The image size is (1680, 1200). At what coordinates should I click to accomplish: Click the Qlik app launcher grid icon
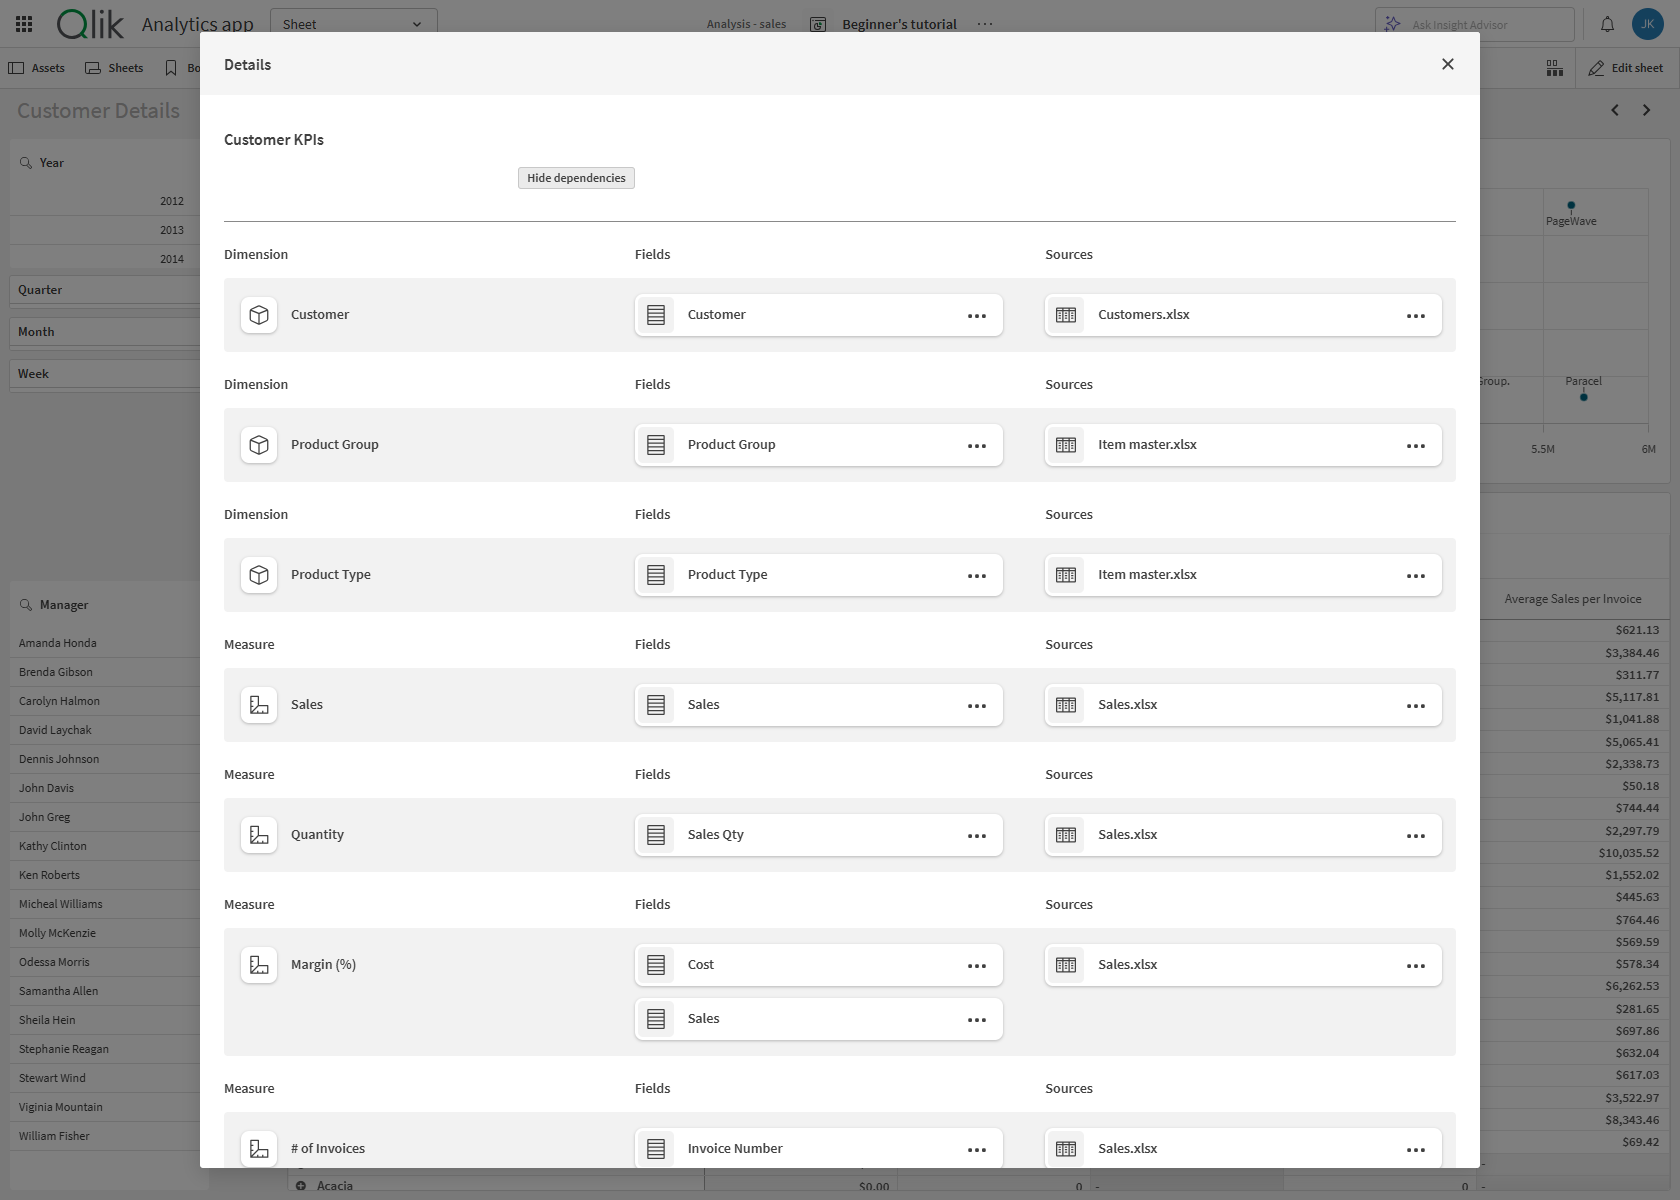[23, 23]
